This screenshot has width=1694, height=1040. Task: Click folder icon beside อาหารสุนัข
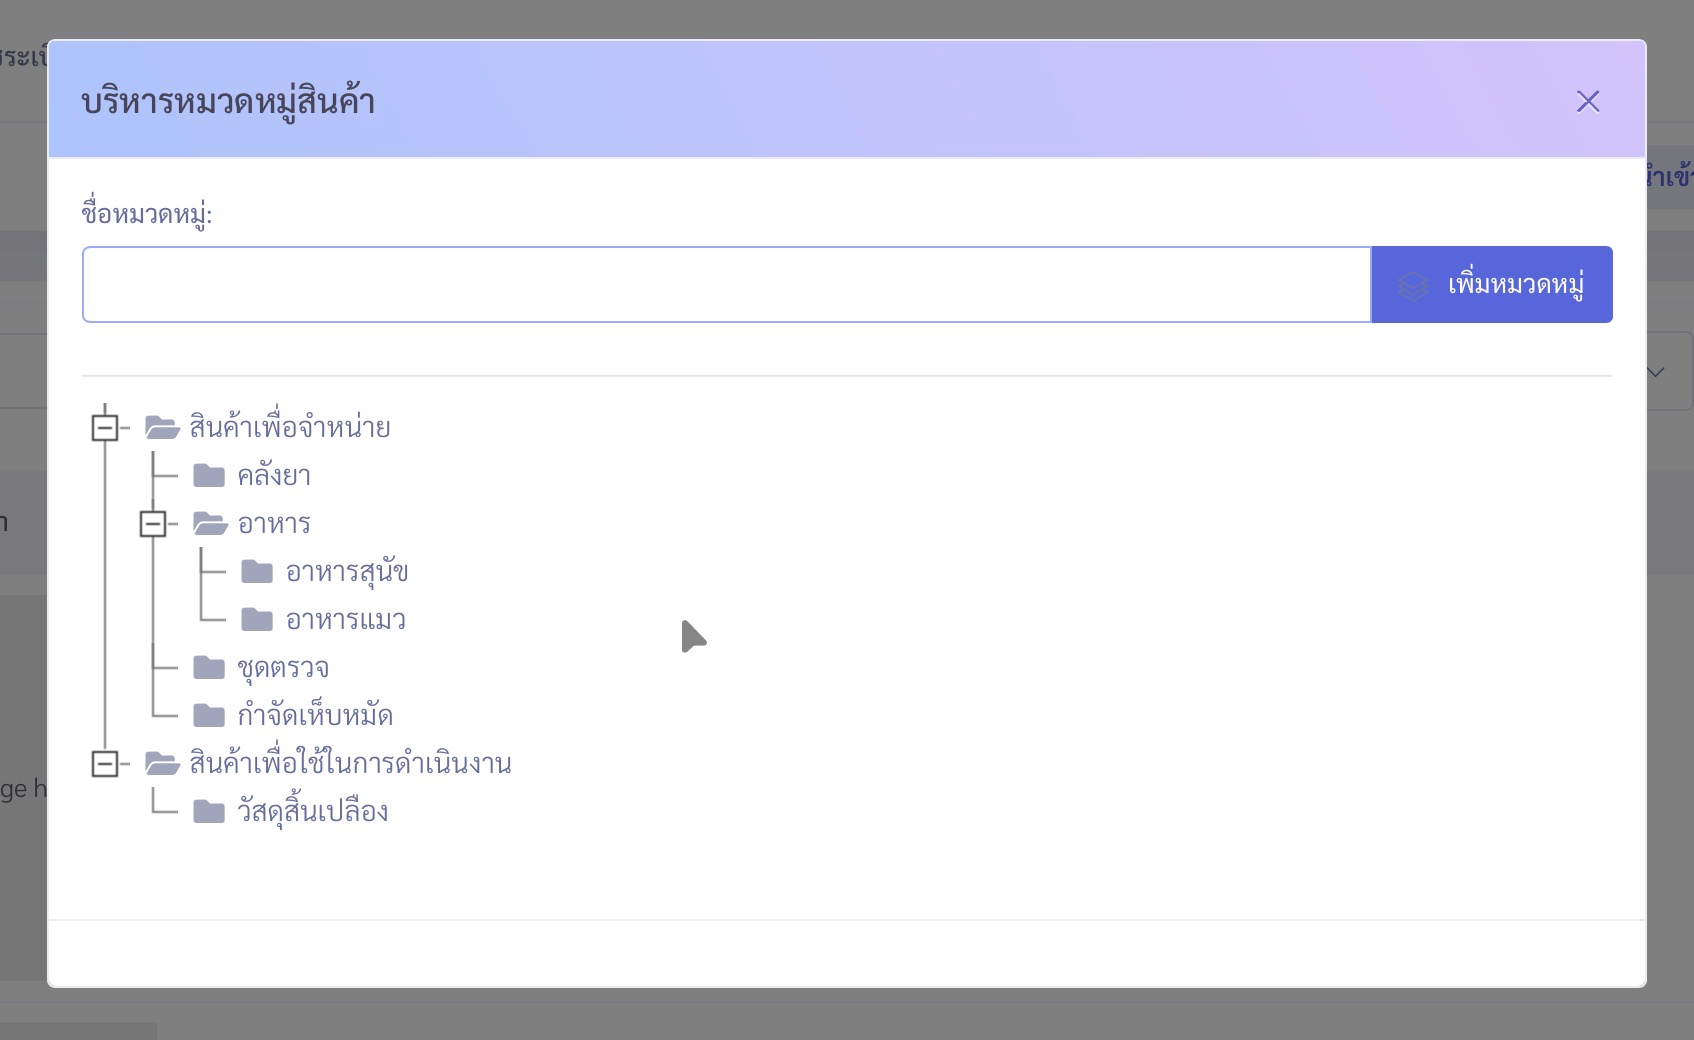point(257,571)
